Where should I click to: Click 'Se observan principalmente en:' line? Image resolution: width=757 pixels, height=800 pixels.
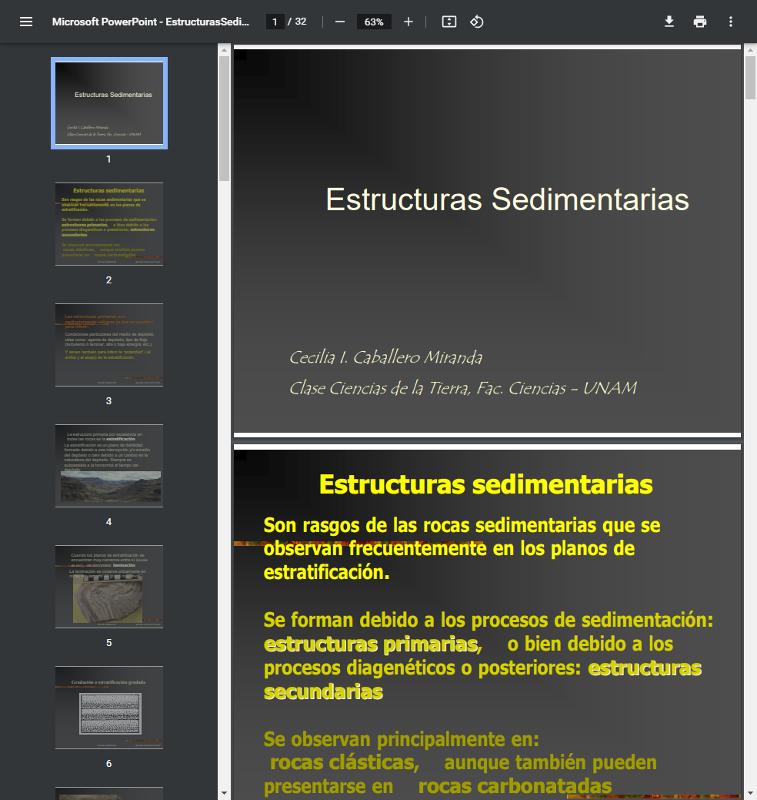click(x=401, y=739)
